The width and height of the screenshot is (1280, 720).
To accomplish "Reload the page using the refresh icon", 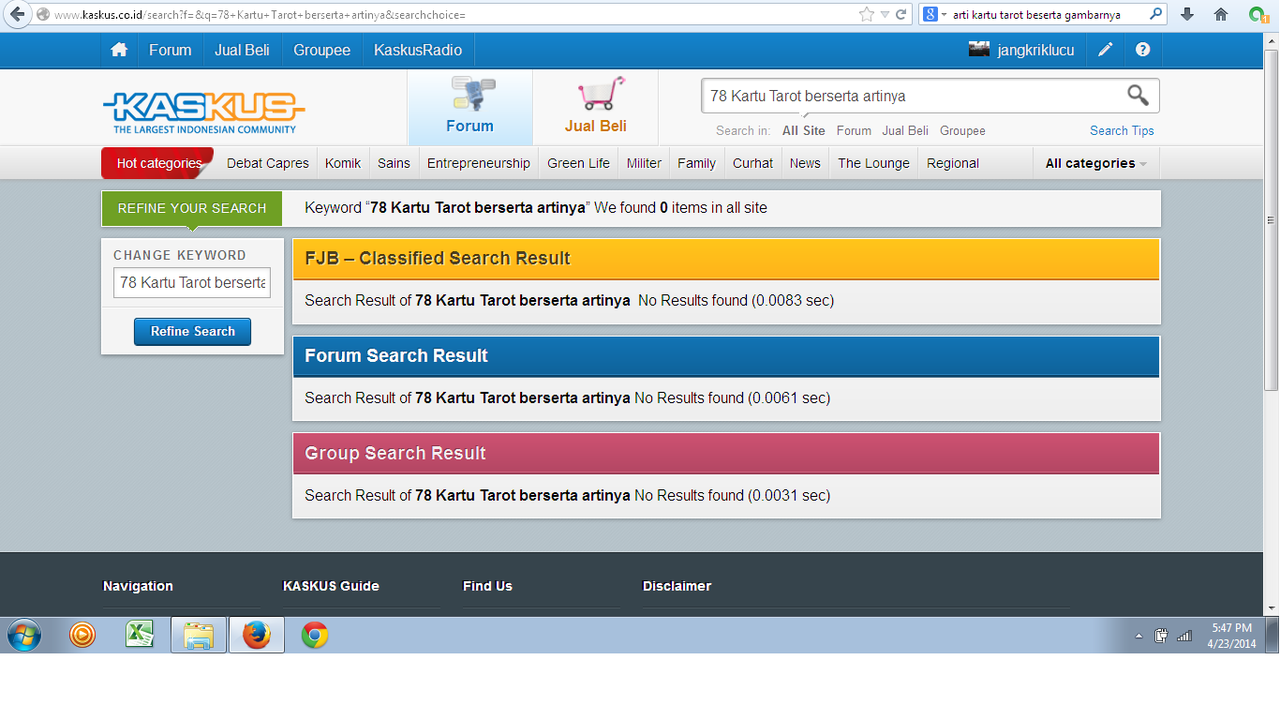I will [901, 15].
